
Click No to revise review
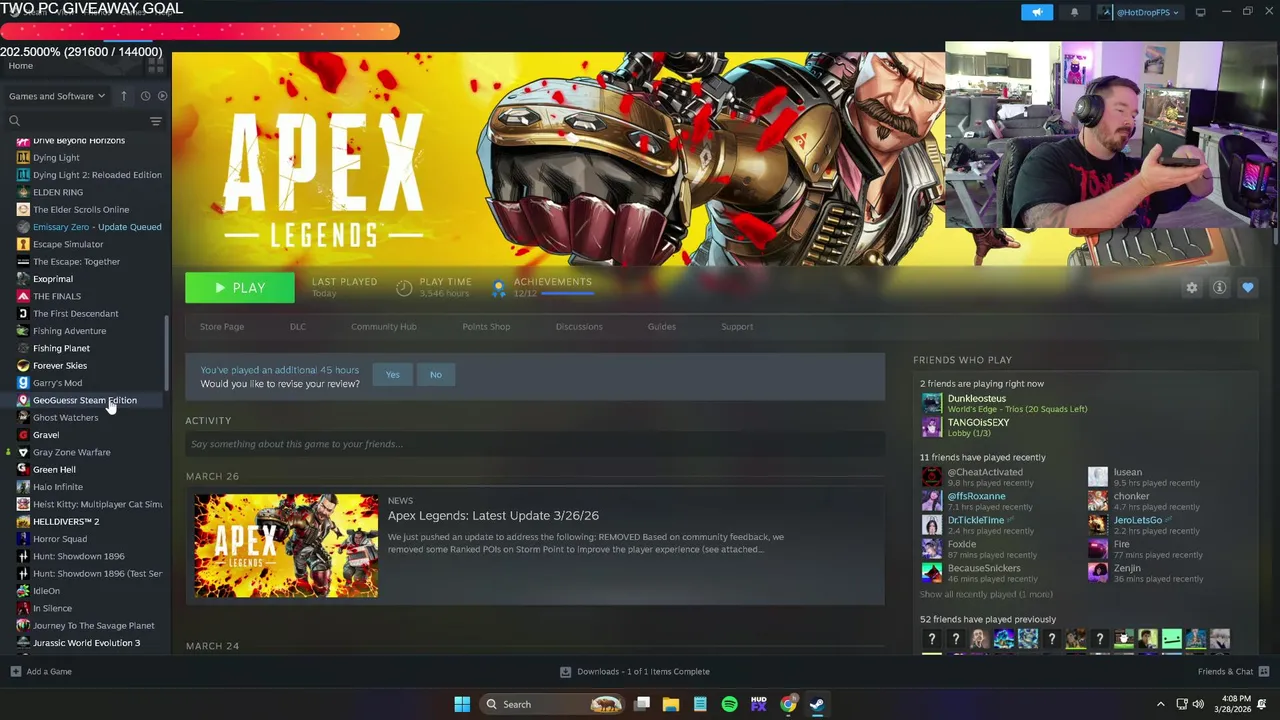coord(435,375)
